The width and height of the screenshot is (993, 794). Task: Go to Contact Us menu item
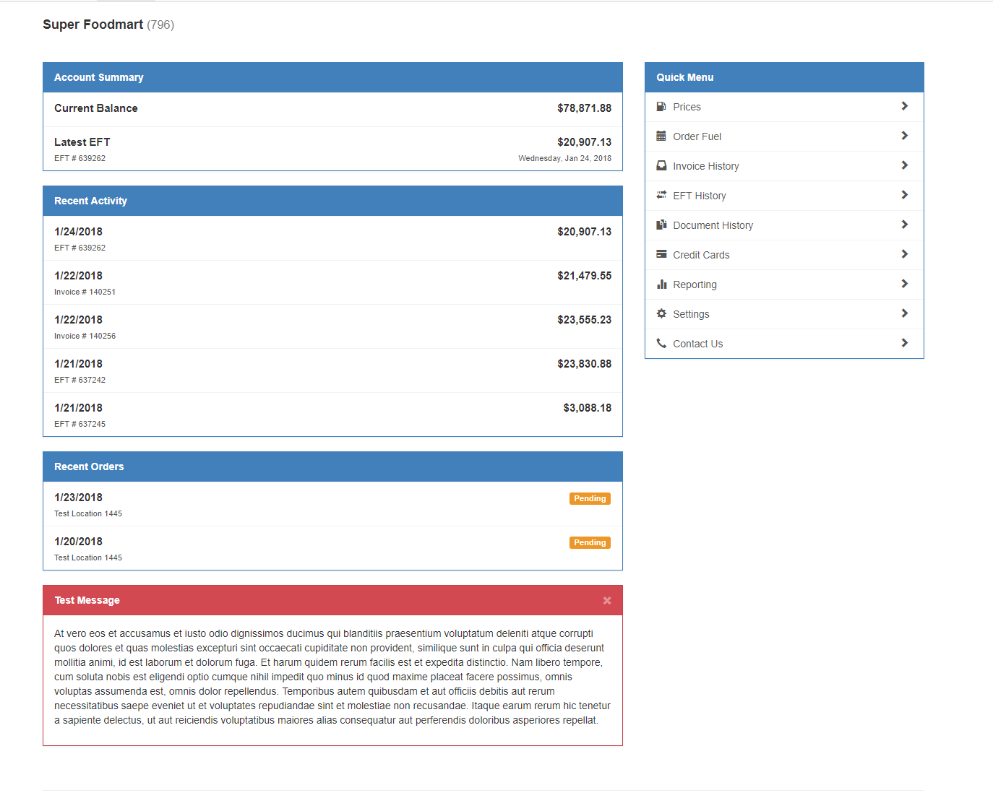pyautogui.click(x=784, y=344)
